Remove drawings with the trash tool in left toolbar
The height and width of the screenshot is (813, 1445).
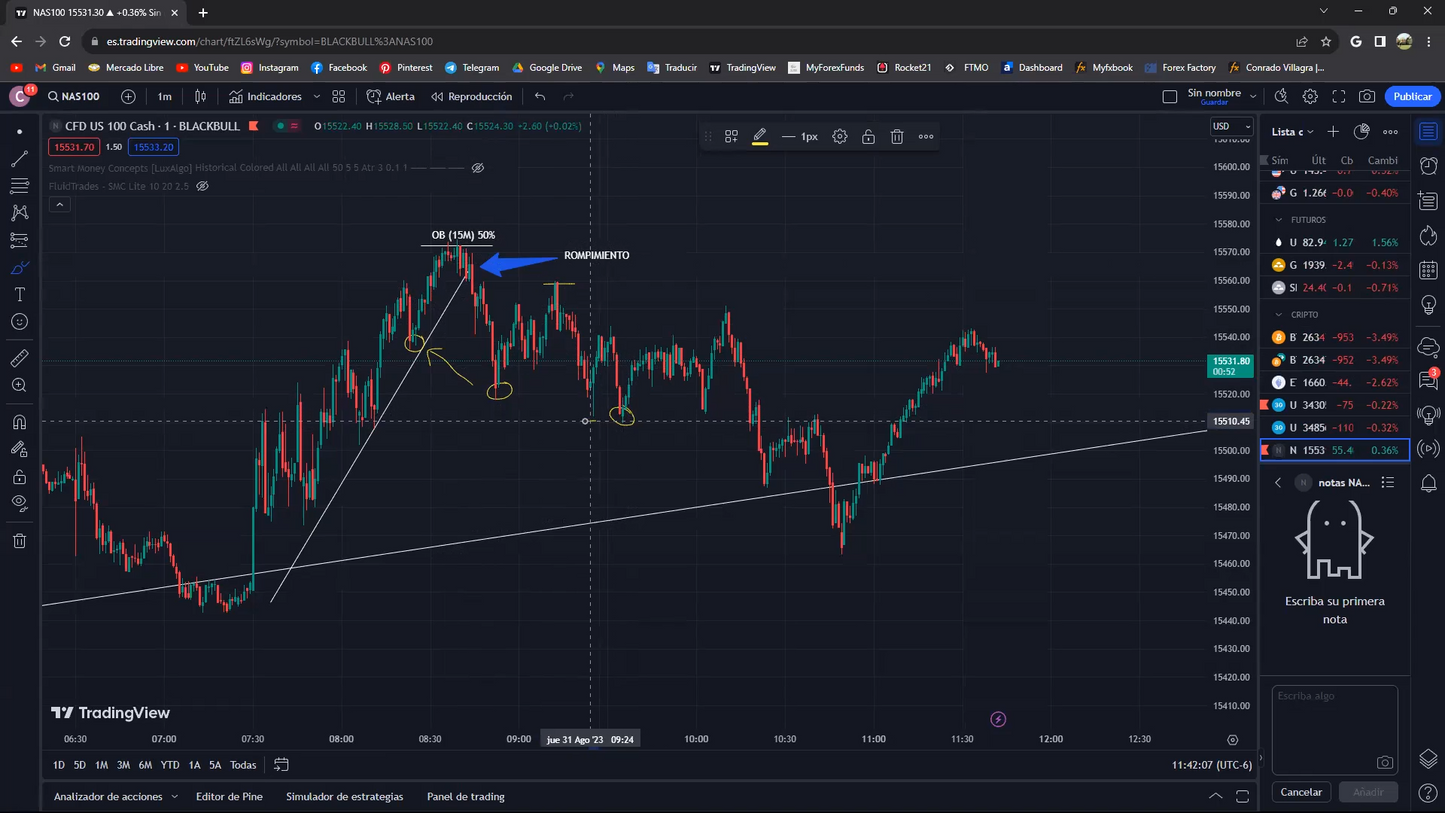19,541
